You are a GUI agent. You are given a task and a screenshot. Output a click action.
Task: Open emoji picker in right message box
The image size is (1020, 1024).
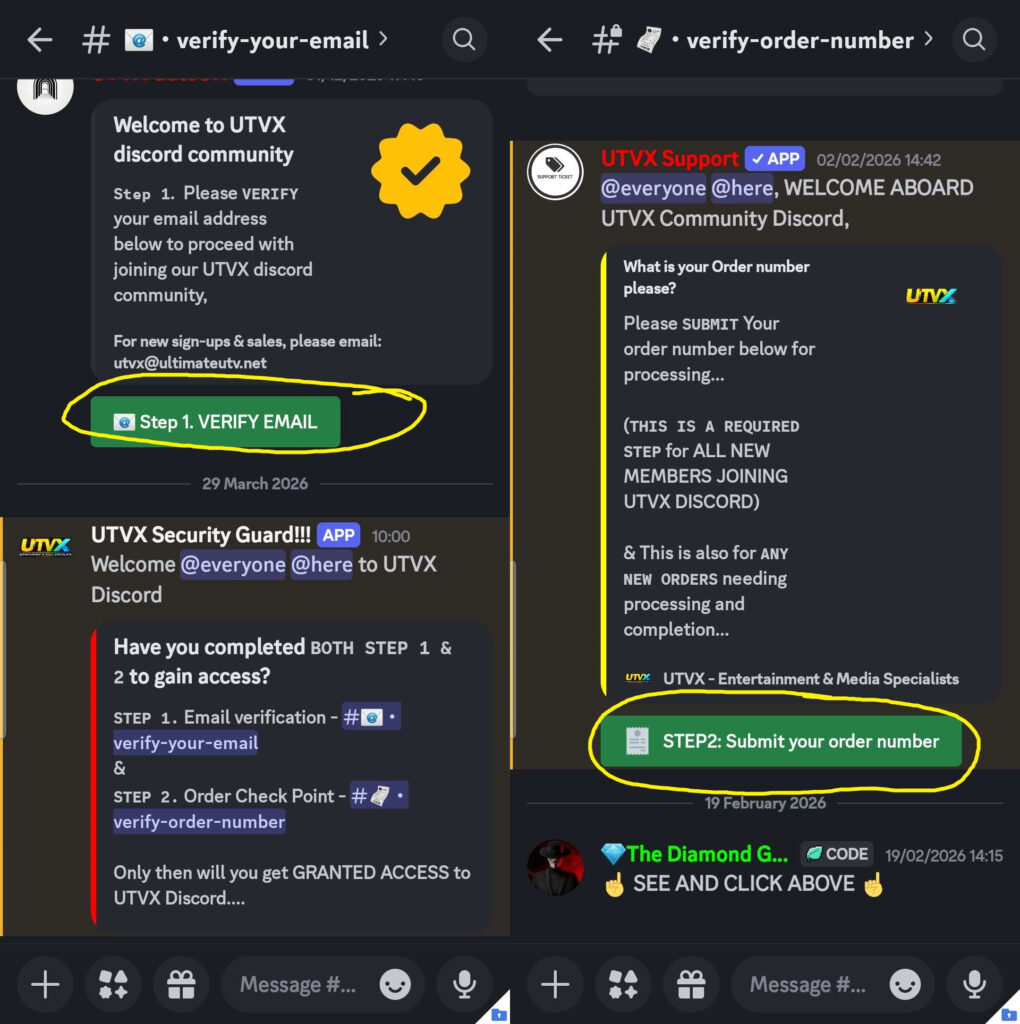pos(905,984)
